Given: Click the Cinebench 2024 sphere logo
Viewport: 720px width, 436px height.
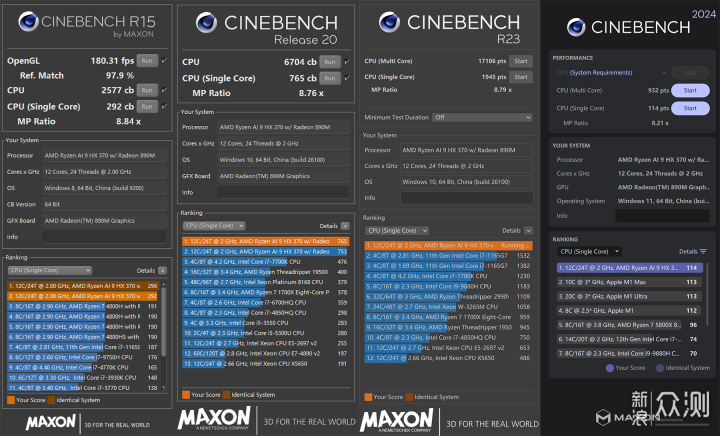Looking at the screenshot, I should click(x=576, y=27).
